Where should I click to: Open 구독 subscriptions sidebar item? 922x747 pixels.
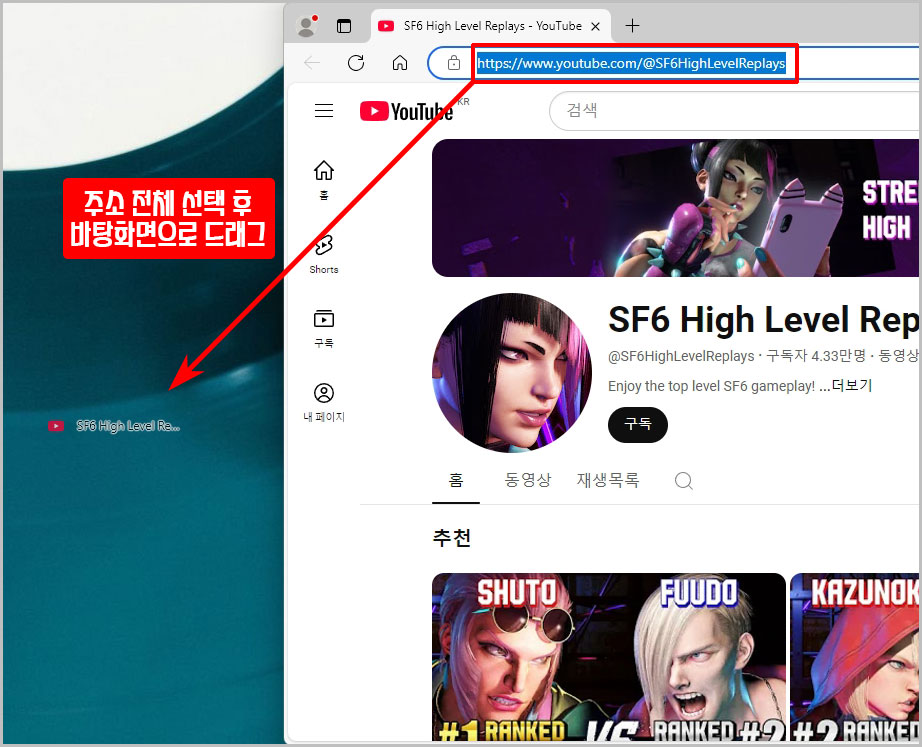coord(324,328)
